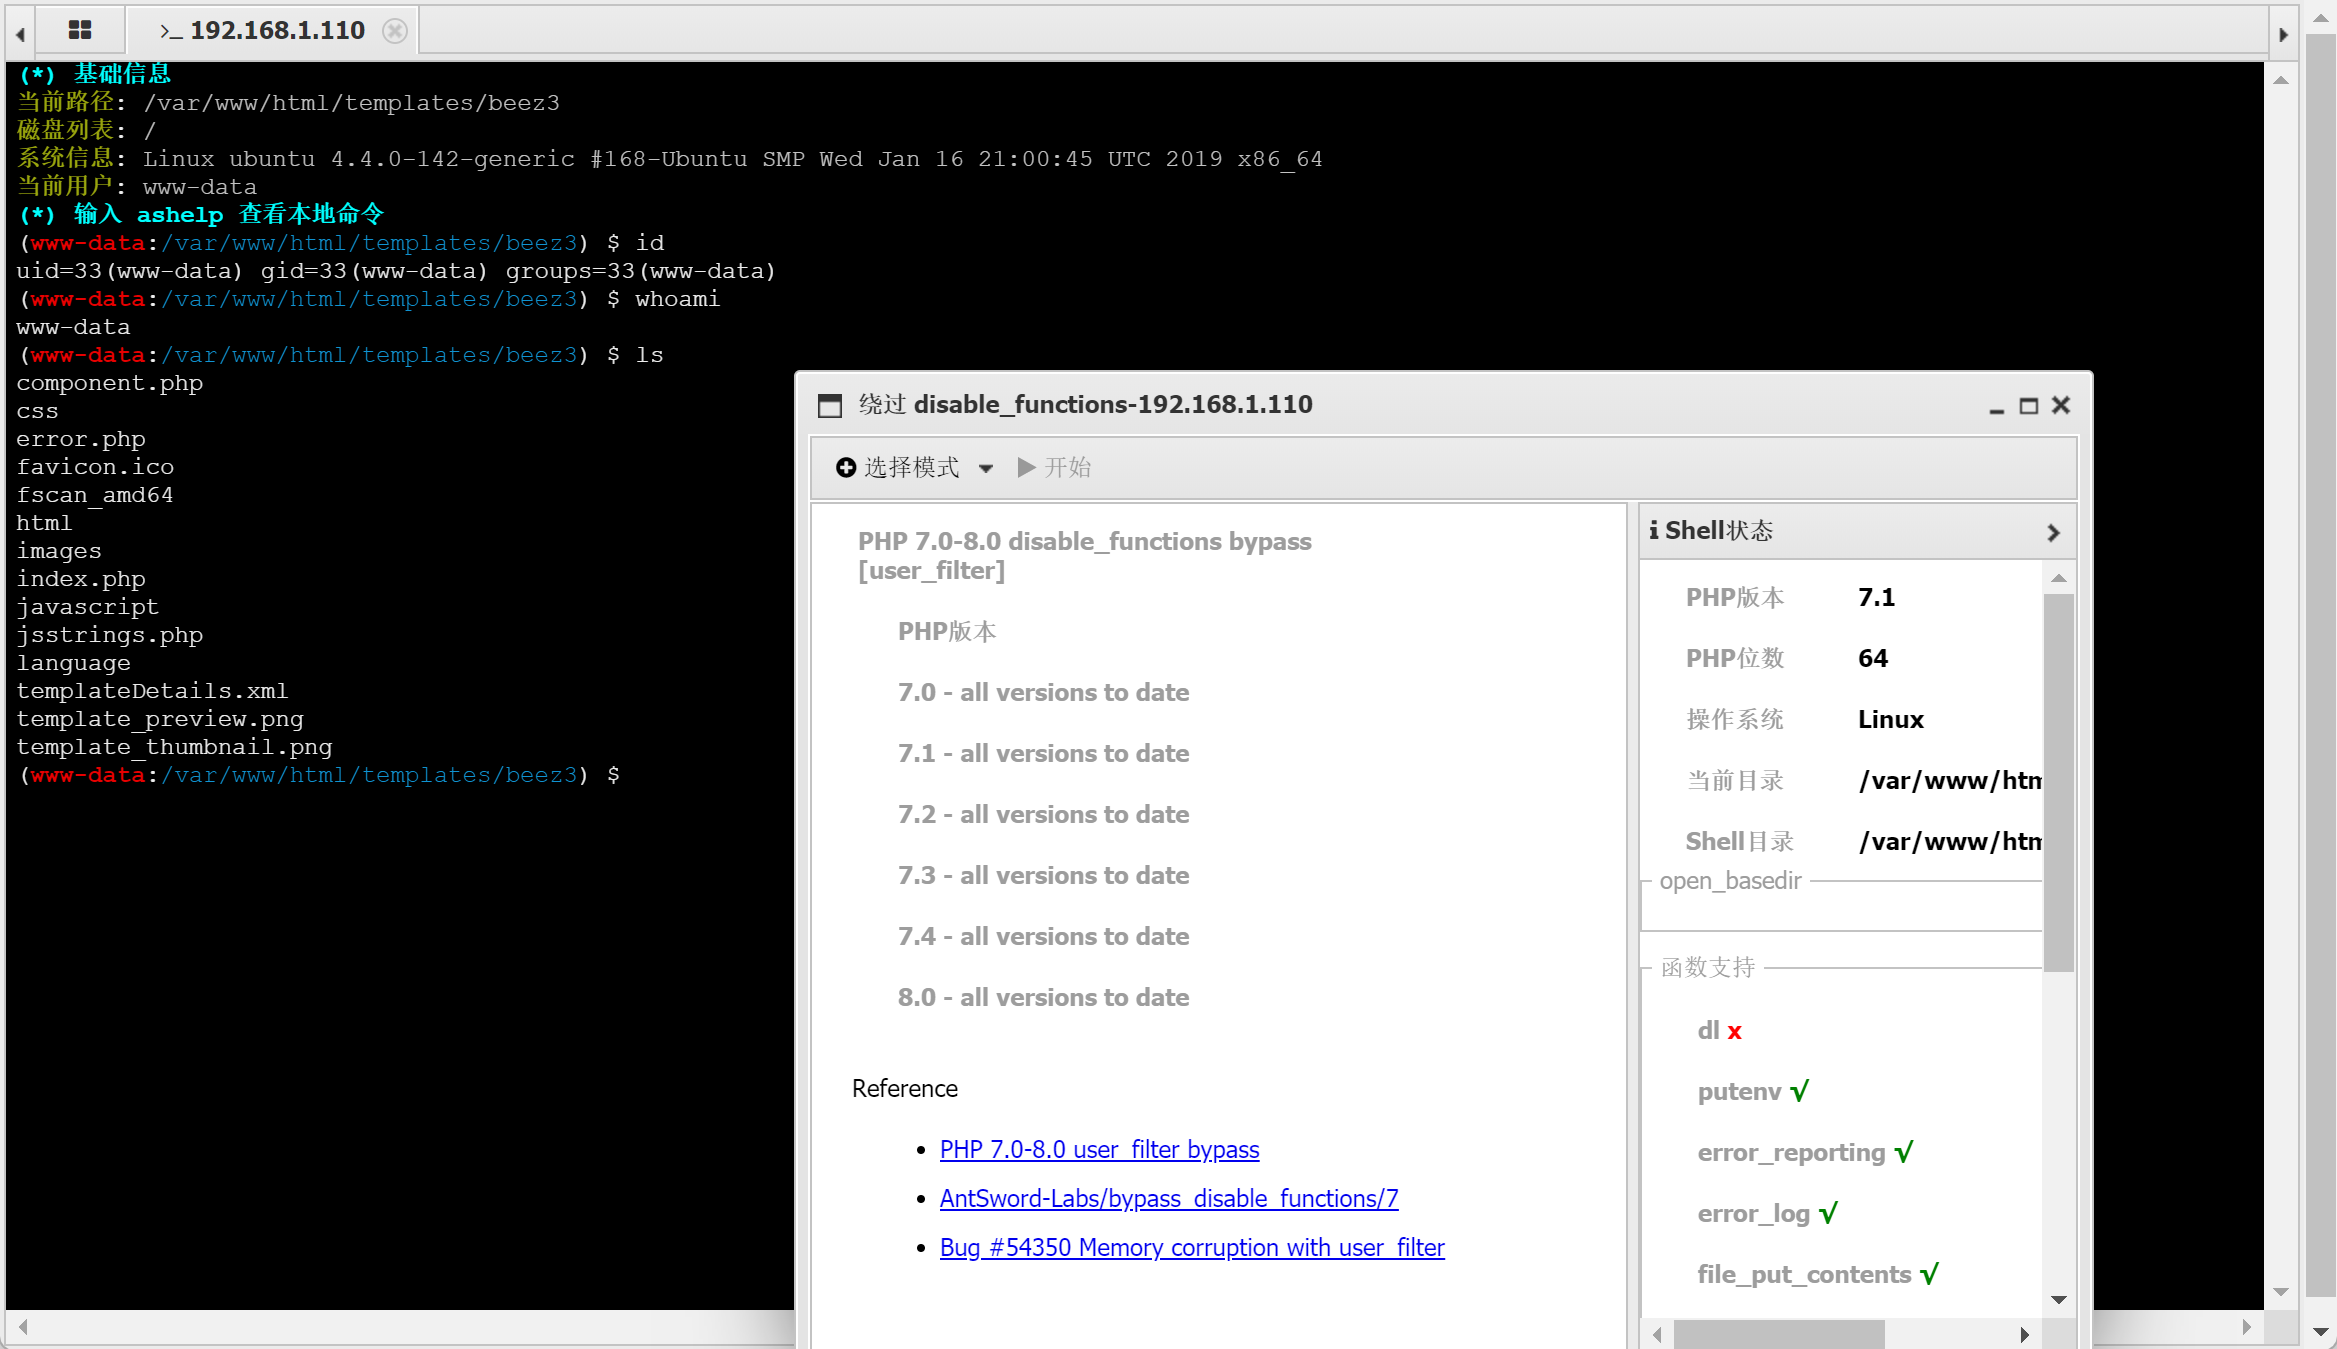The width and height of the screenshot is (2337, 1349).
Task: Open PHP 7.0-8.0 user_filter bypass link
Action: point(1099,1150)
